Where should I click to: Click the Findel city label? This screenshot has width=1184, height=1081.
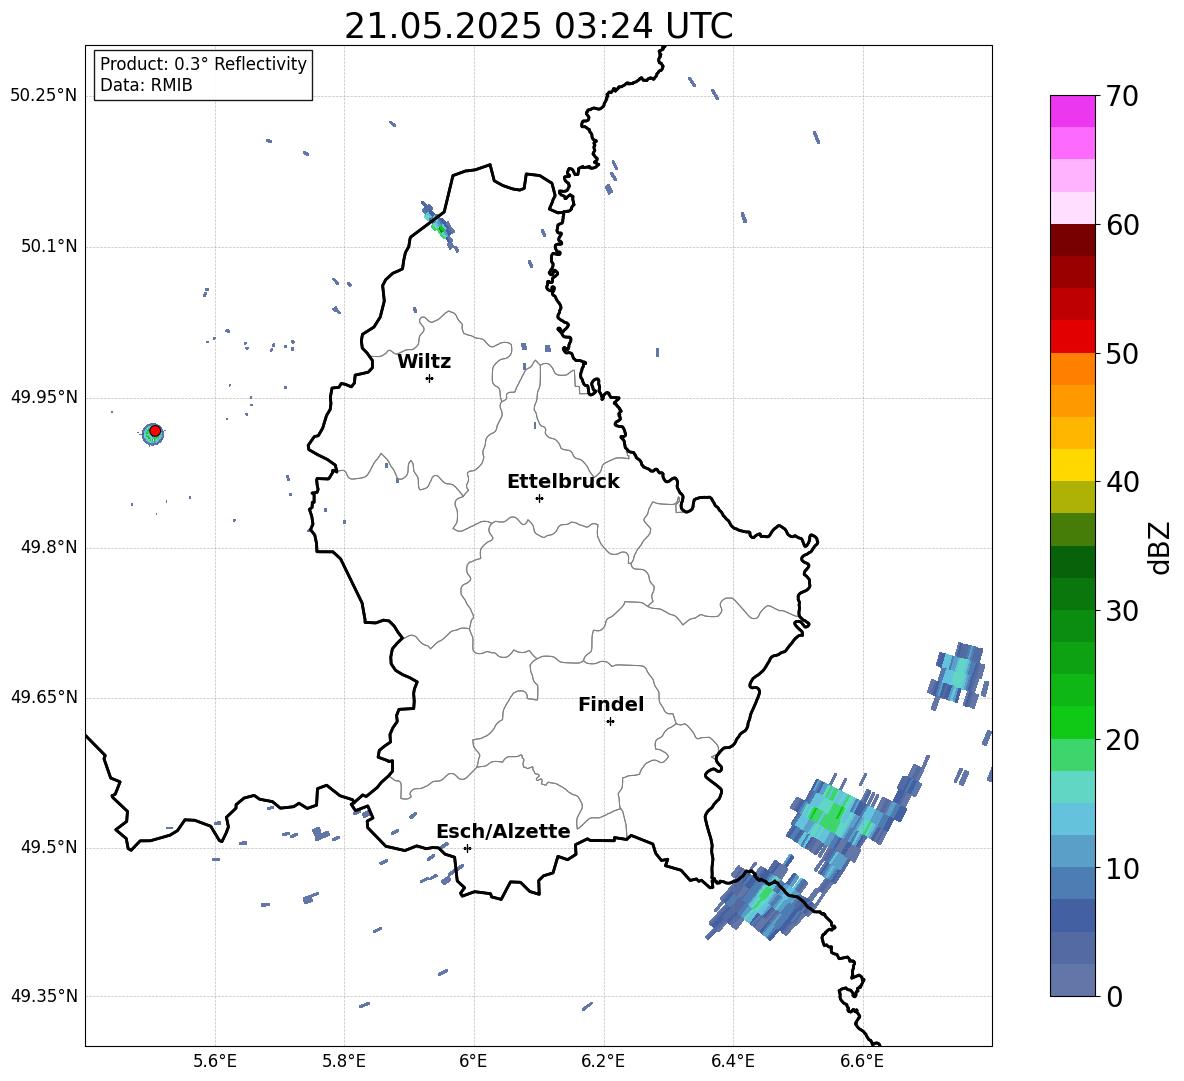click(x=611, y=704)
